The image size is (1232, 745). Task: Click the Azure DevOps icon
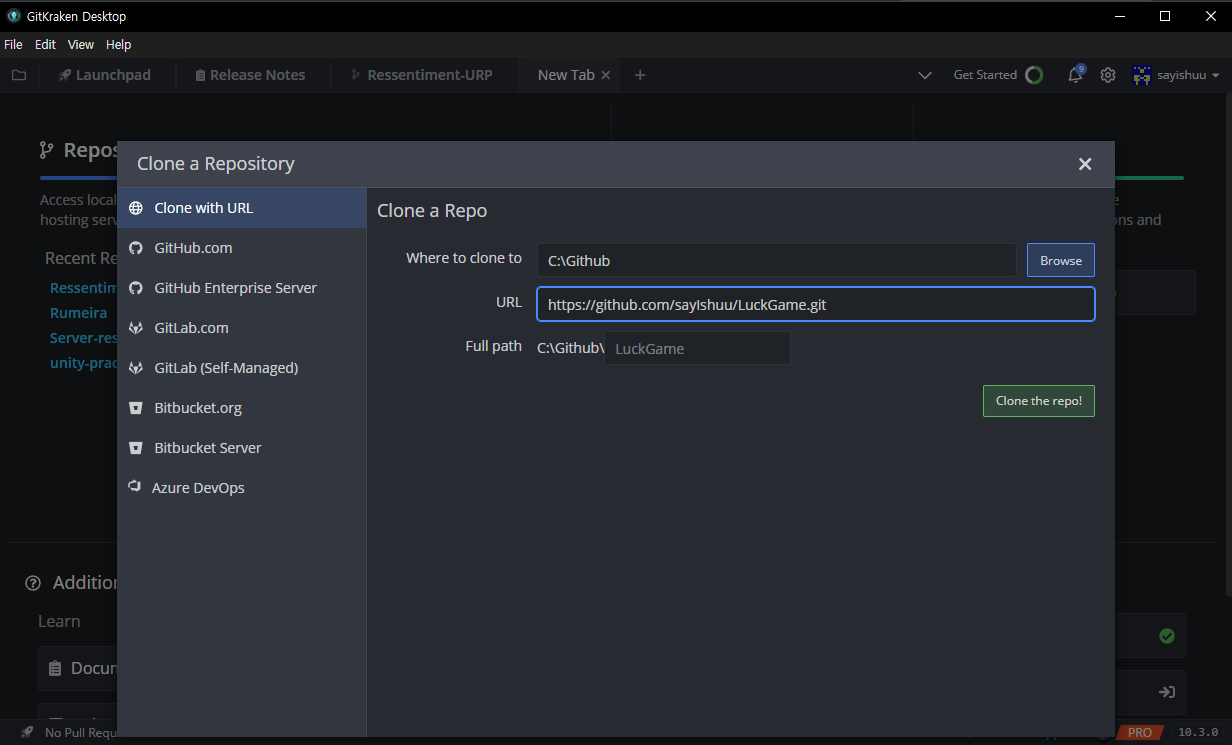(134, 487)
